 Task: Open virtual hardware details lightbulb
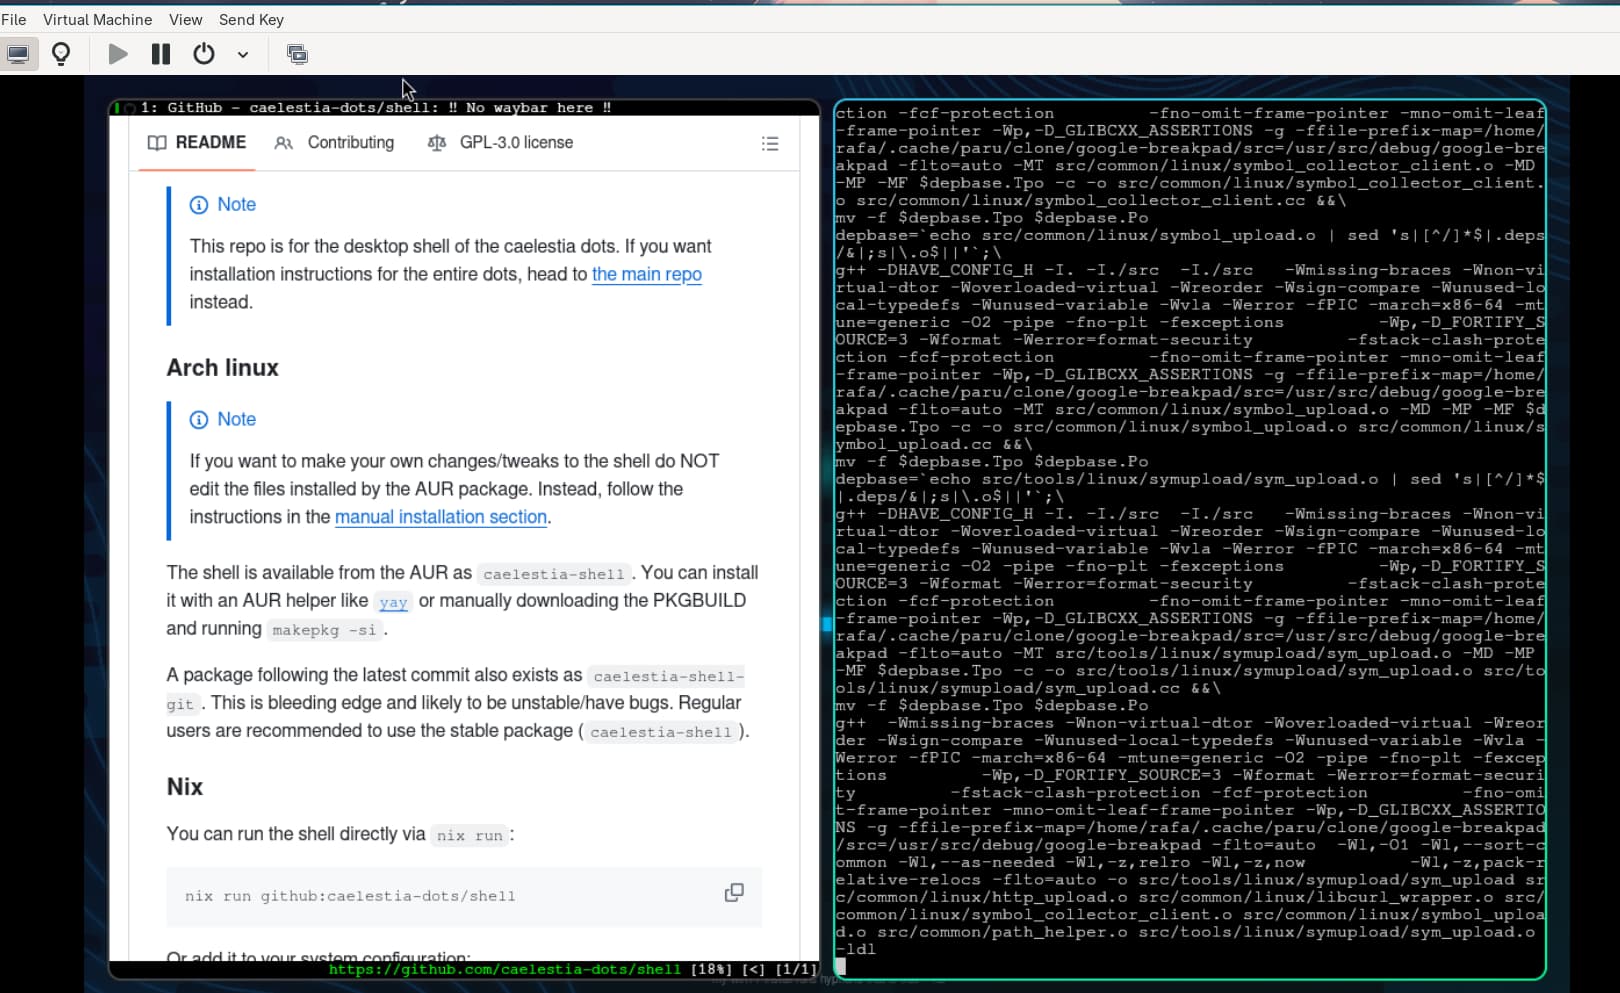click(61, 54)
